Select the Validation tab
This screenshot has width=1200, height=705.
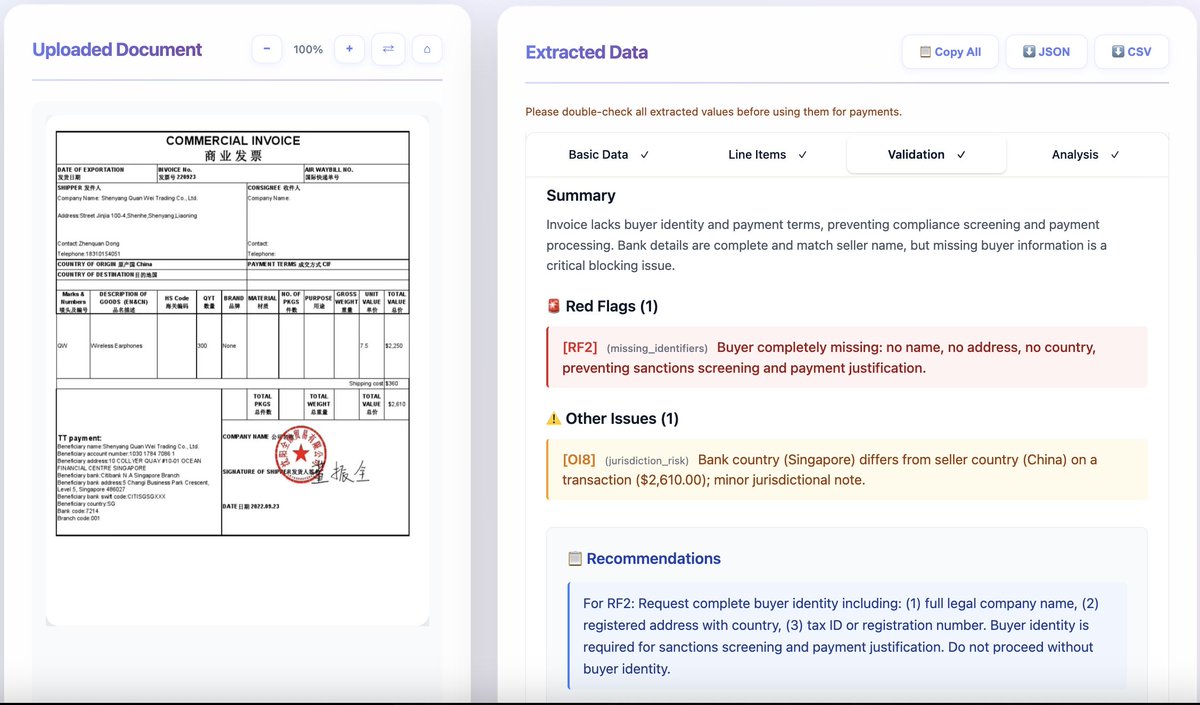tap(926, 155)
